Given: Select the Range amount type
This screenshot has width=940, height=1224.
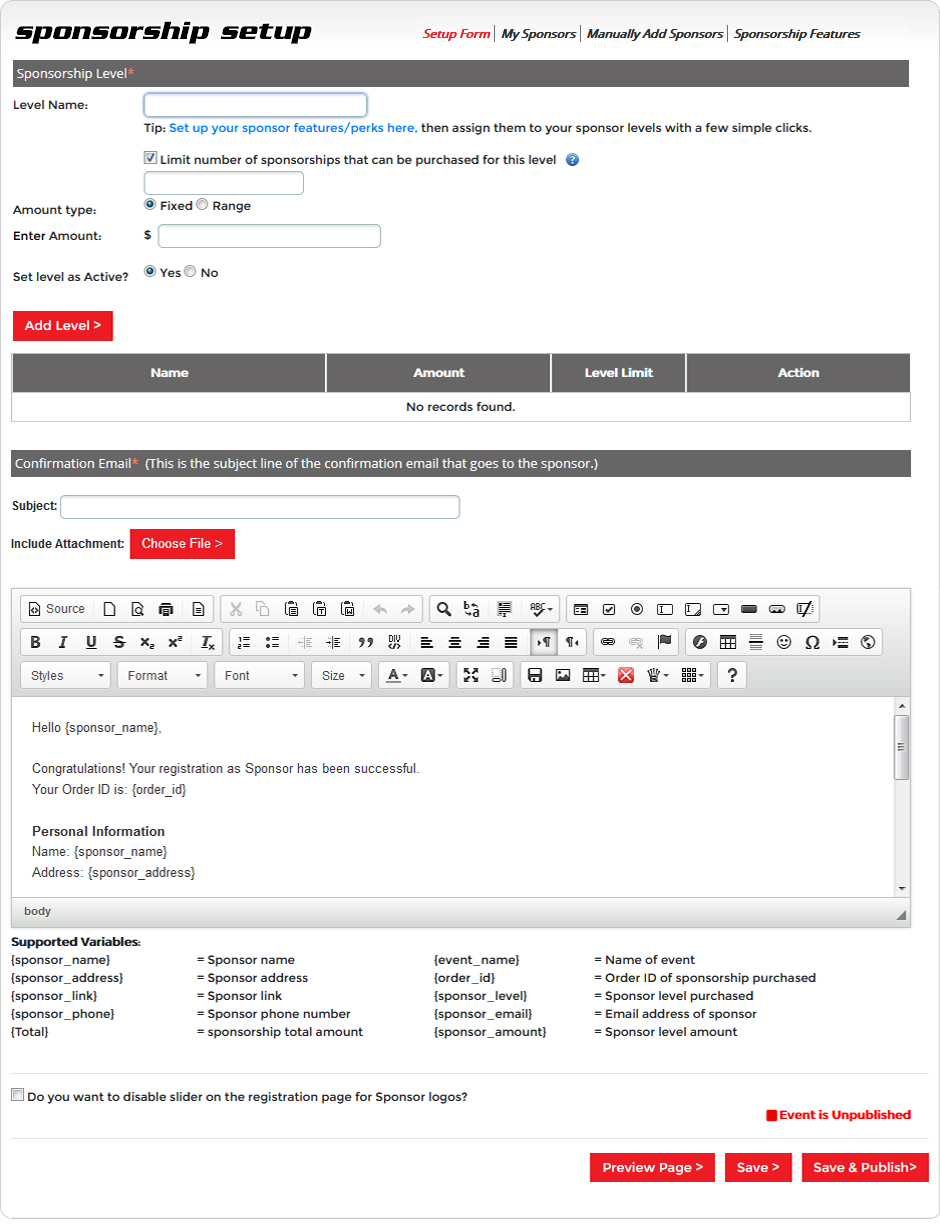Looking at the screenshot, I should click(202, 205).
